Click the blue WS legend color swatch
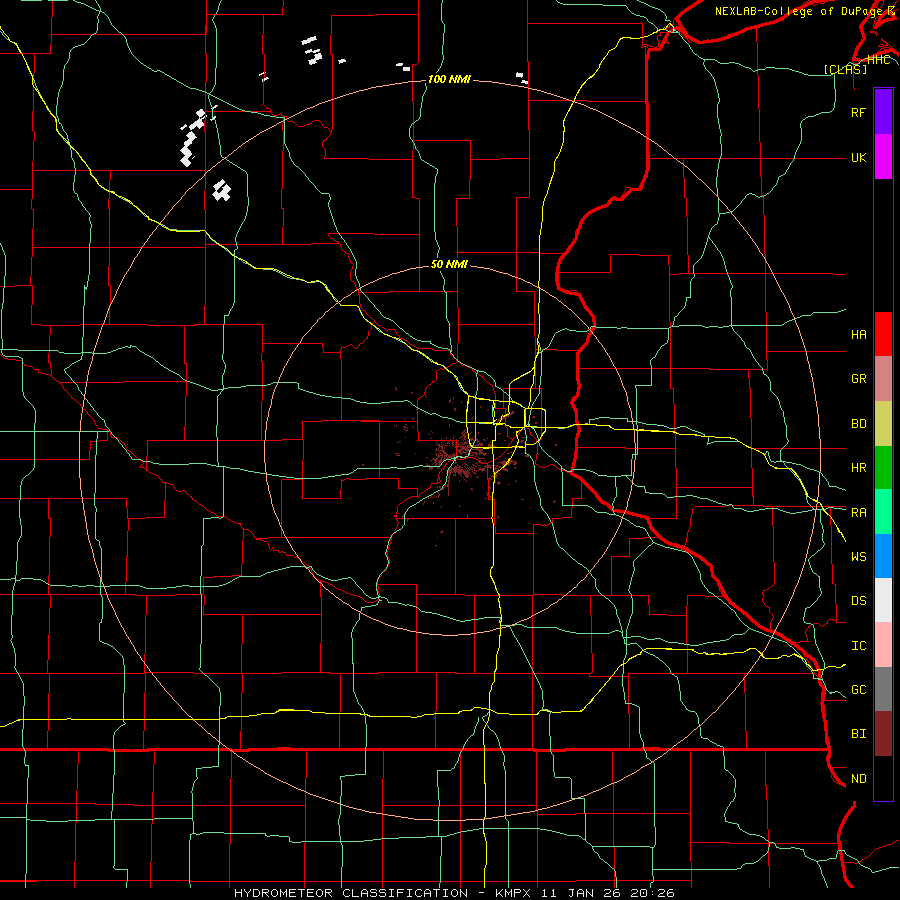This screenshot has height=900, width=900. coord(883,556)
